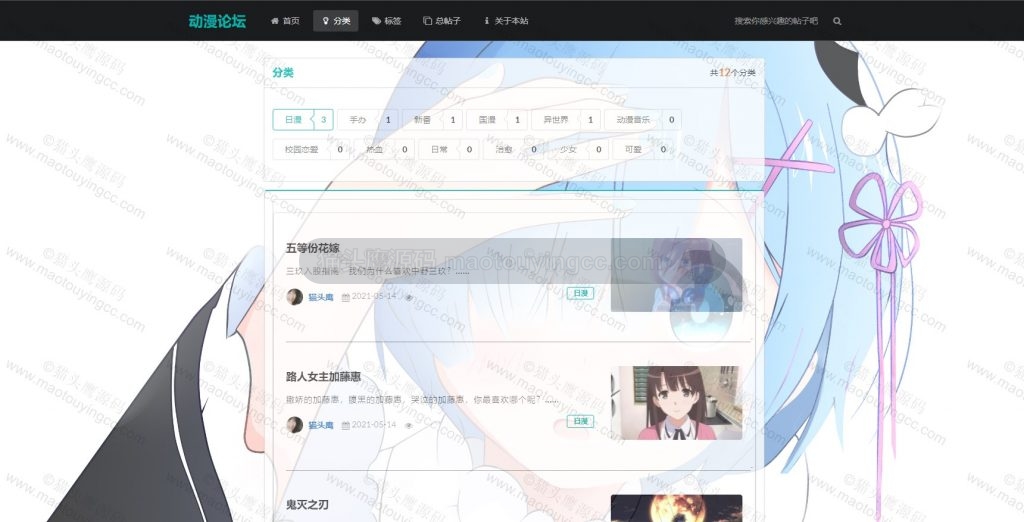Click 五等份花嫁 post excerpt text
This screenshot has height=522, width=1024.
(x=377, y=271)
